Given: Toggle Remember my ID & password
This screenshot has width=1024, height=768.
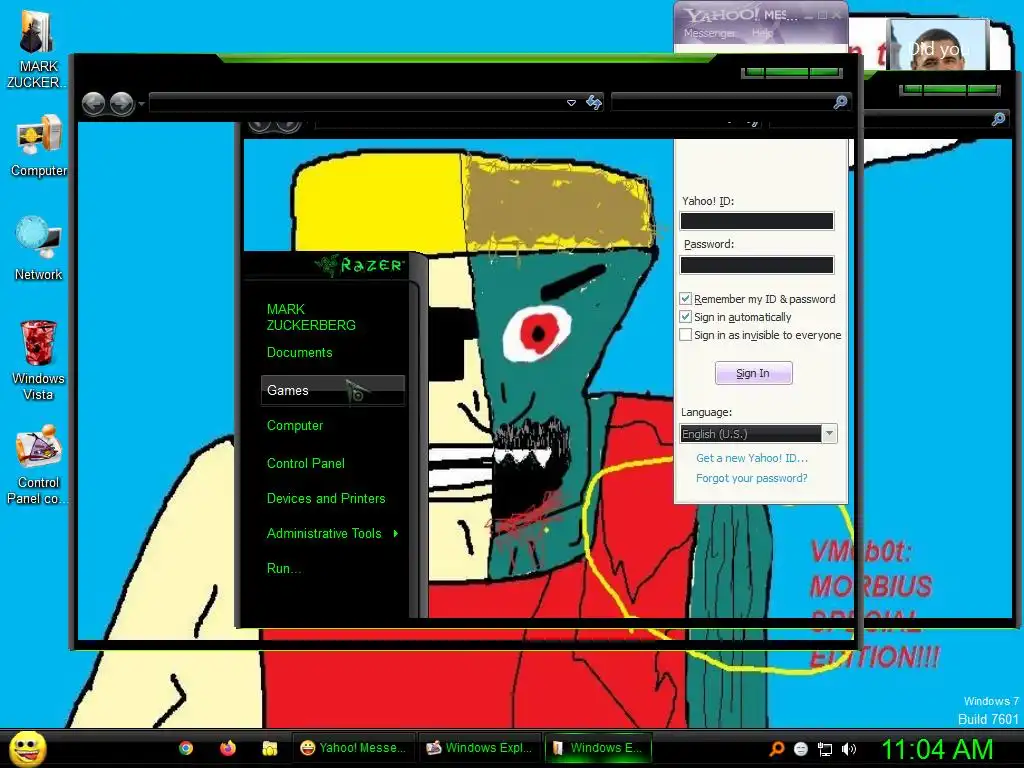Looking at the screenshot, I should tap(685, 298).
